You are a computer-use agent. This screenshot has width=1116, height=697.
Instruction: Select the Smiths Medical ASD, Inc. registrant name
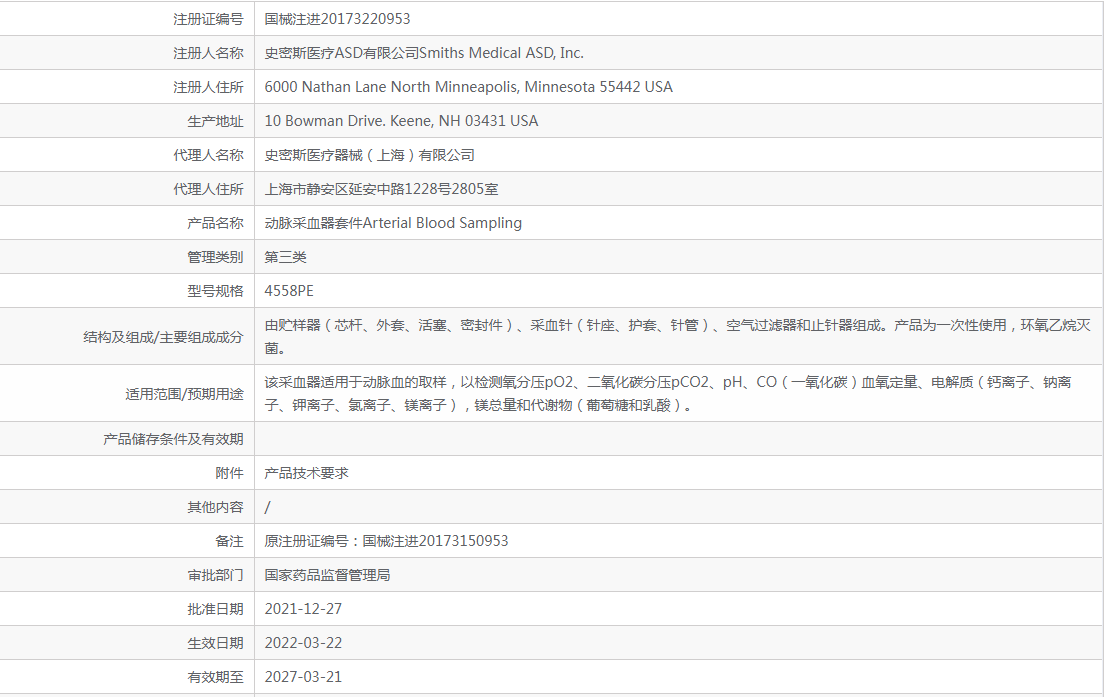tap(424, 53)
